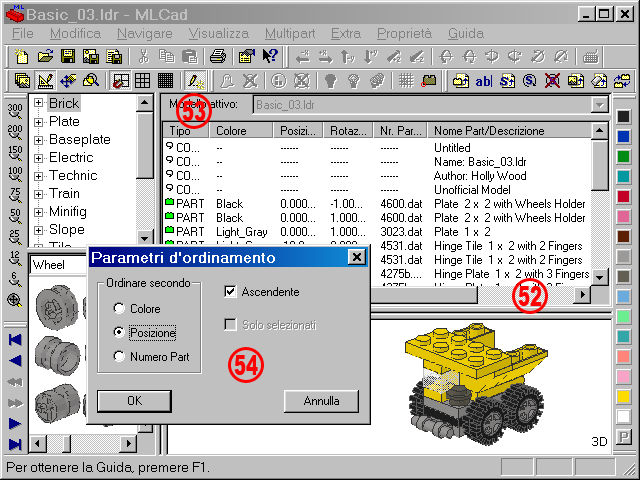Open the File menu
The height and width of the screenshot is (480, 640).
pos(23,33)
